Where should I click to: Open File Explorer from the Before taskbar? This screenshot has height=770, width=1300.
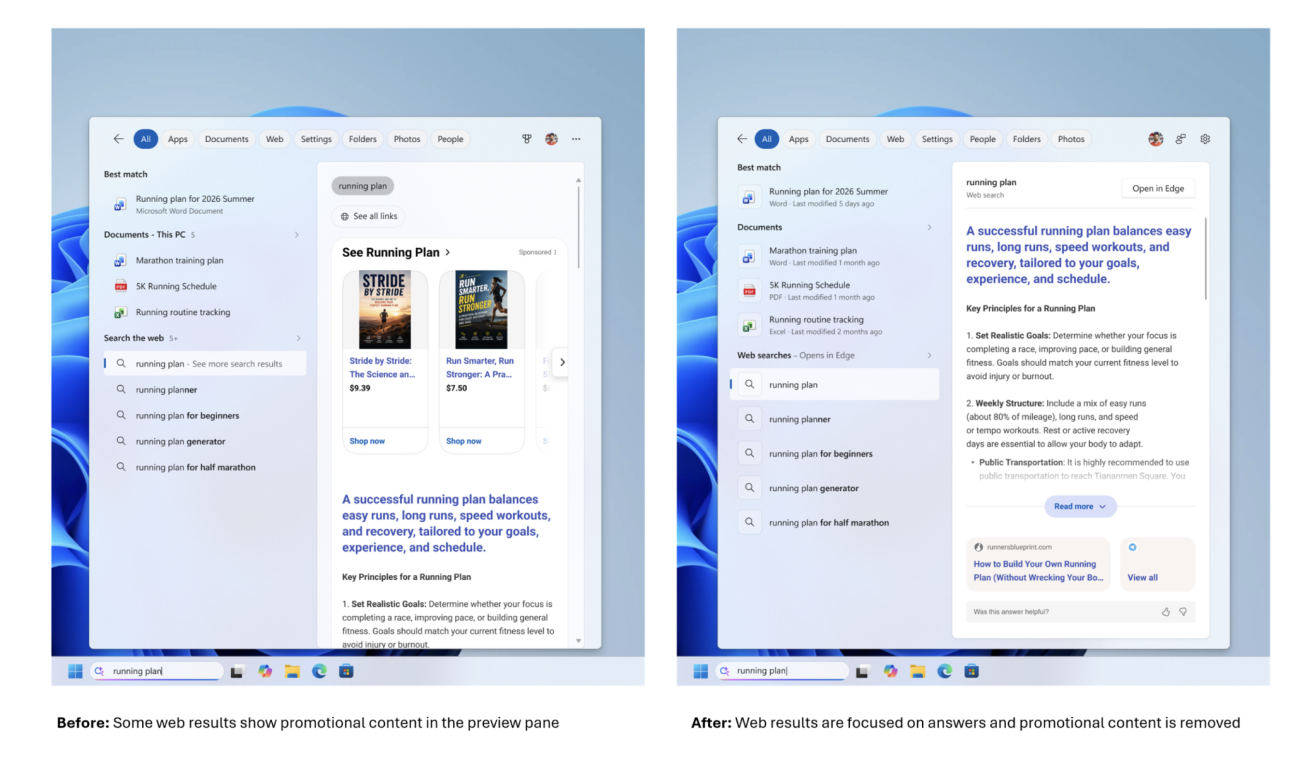pos(292,671)
